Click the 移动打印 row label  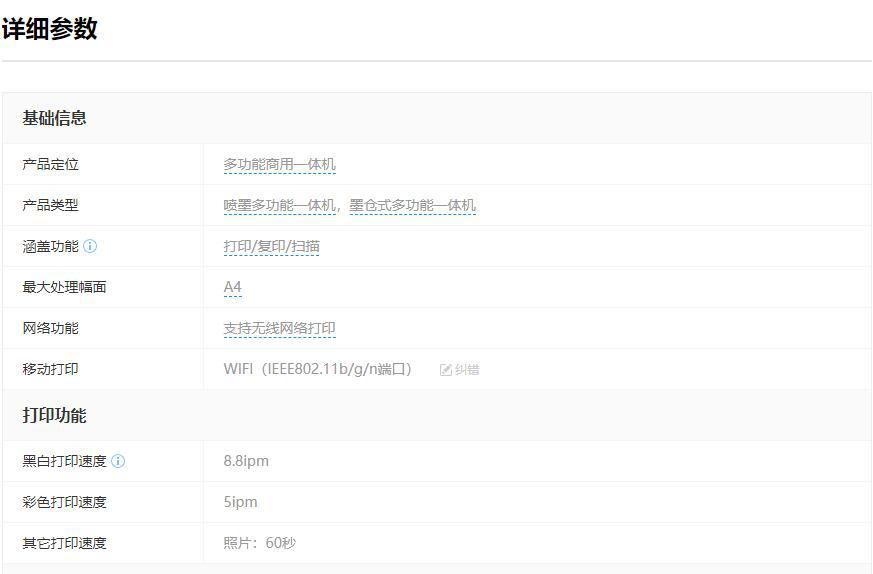pyautogui.click(x=51, y=369)
